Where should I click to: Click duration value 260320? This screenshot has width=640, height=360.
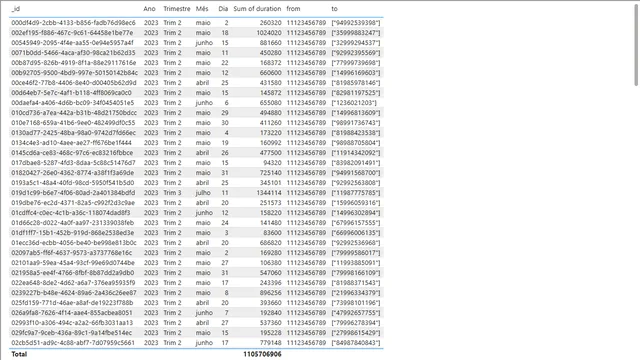(271, 23)
